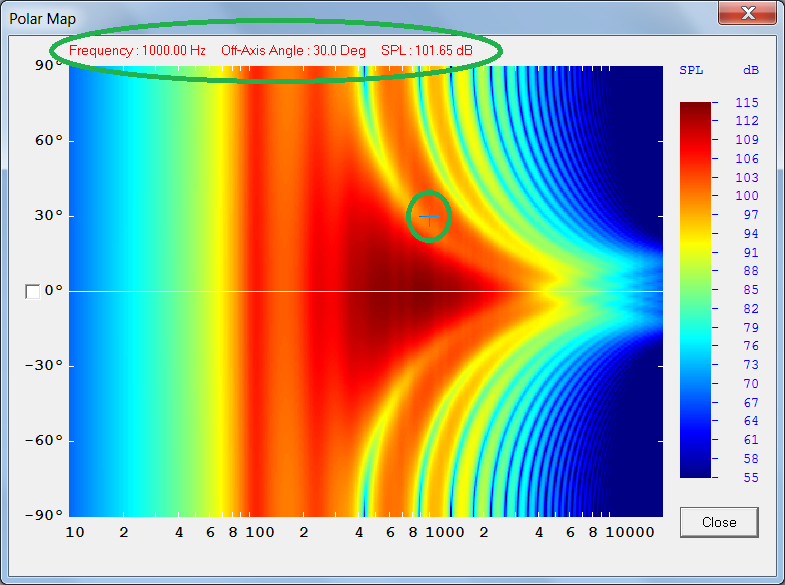Click the blue crosshair on the map

429,217
